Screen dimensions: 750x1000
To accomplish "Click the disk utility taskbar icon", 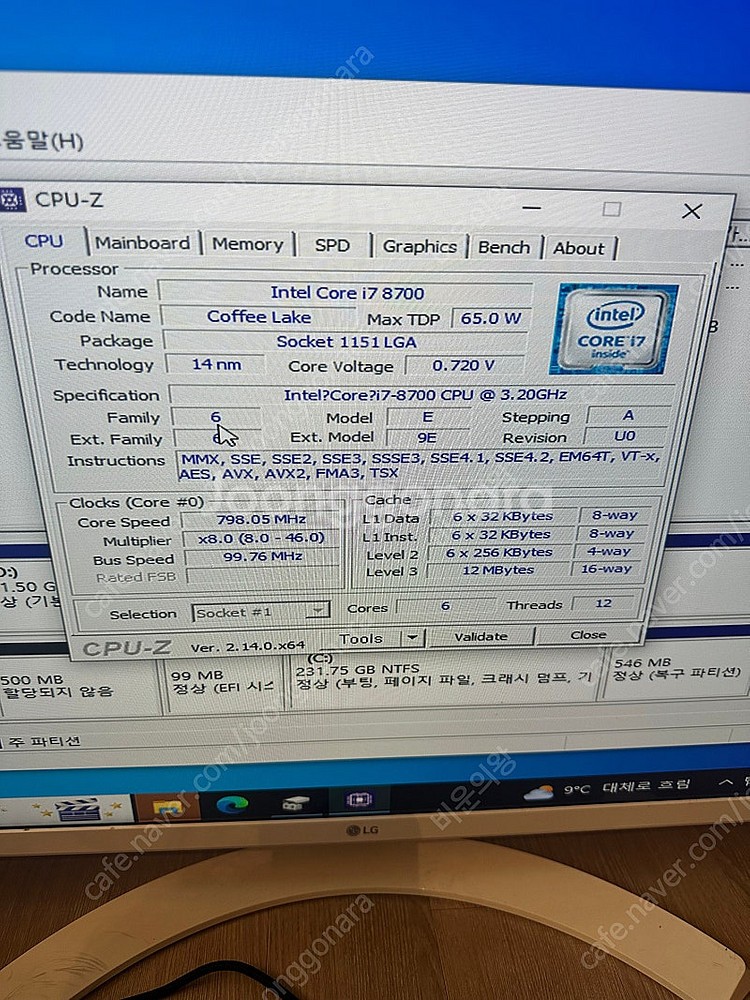I will click(x=295, y=802).
